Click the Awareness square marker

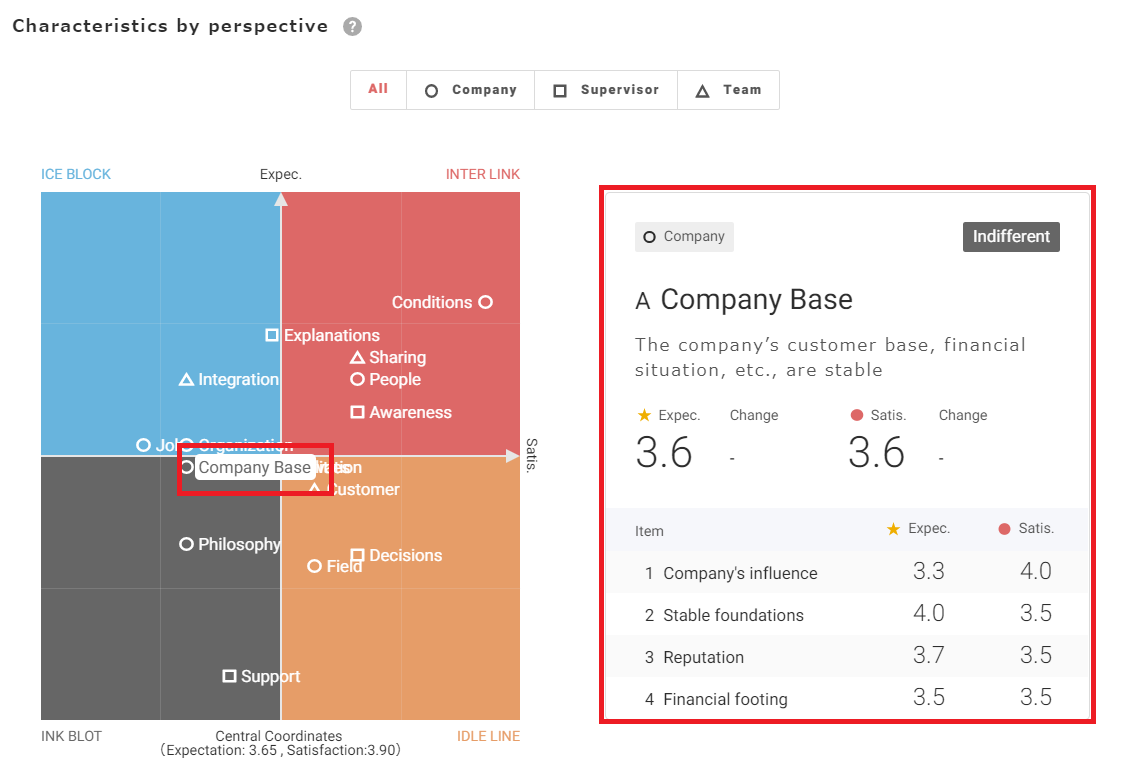(x=357, y=412)
